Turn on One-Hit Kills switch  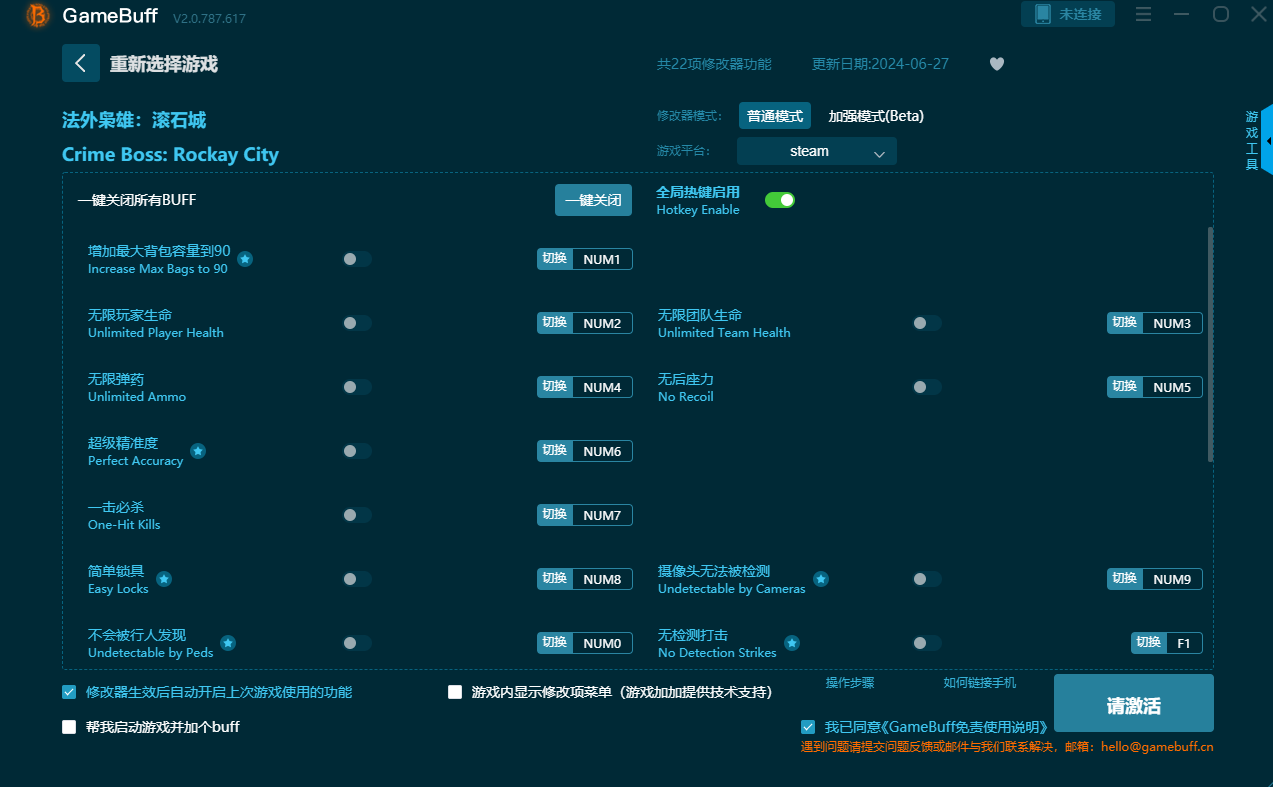357,515
